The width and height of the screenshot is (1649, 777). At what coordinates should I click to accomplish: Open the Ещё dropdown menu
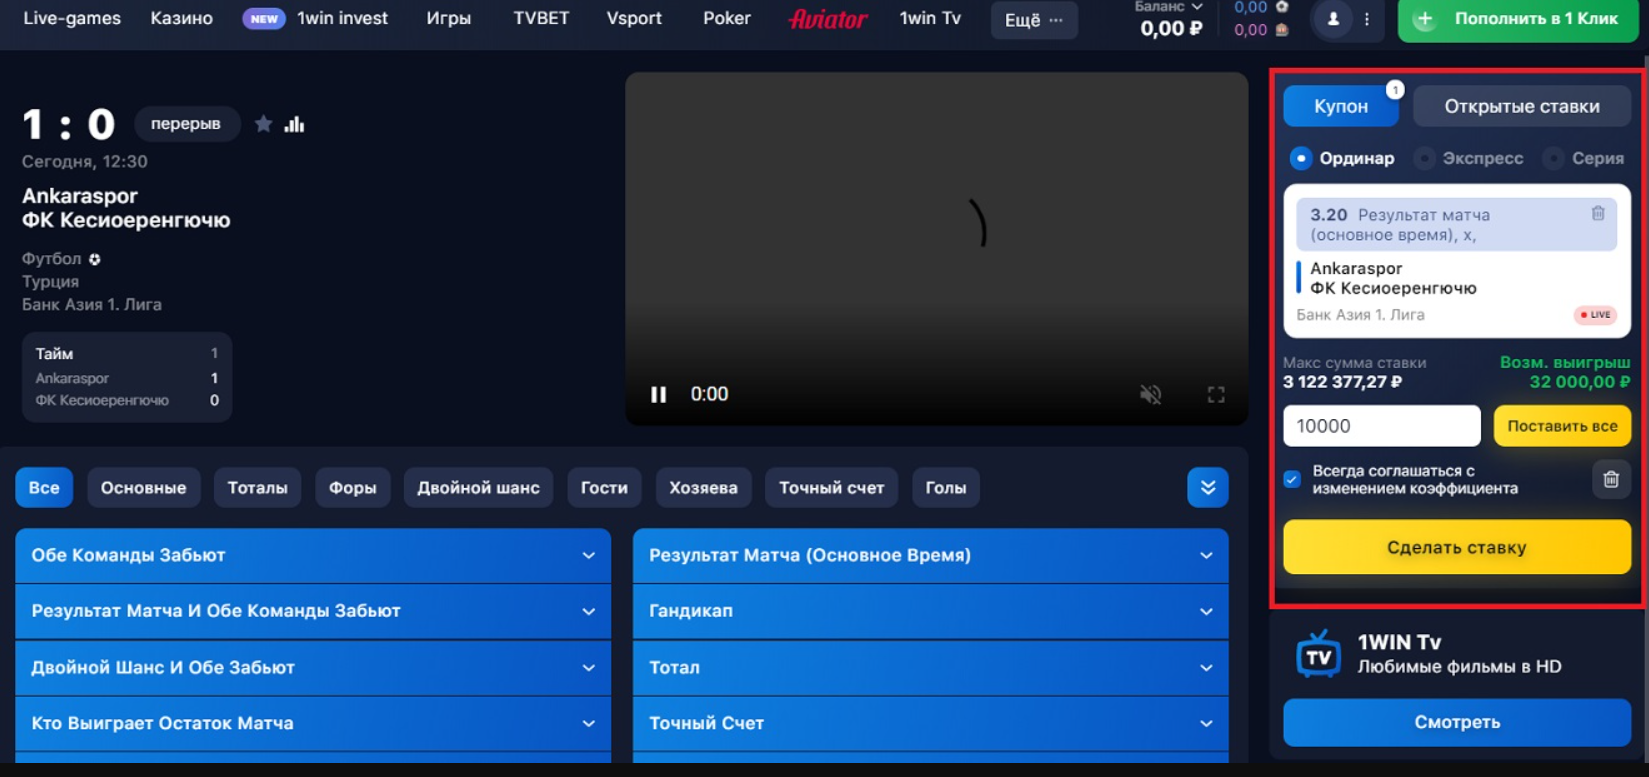click(1033, 19)
